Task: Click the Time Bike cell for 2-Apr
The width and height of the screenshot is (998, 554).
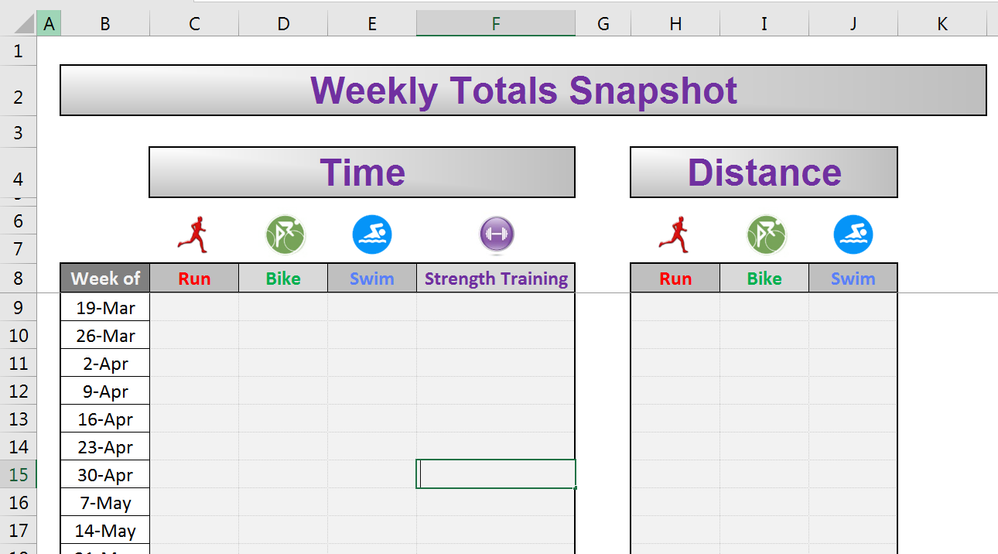Action: tap(283, 364)
